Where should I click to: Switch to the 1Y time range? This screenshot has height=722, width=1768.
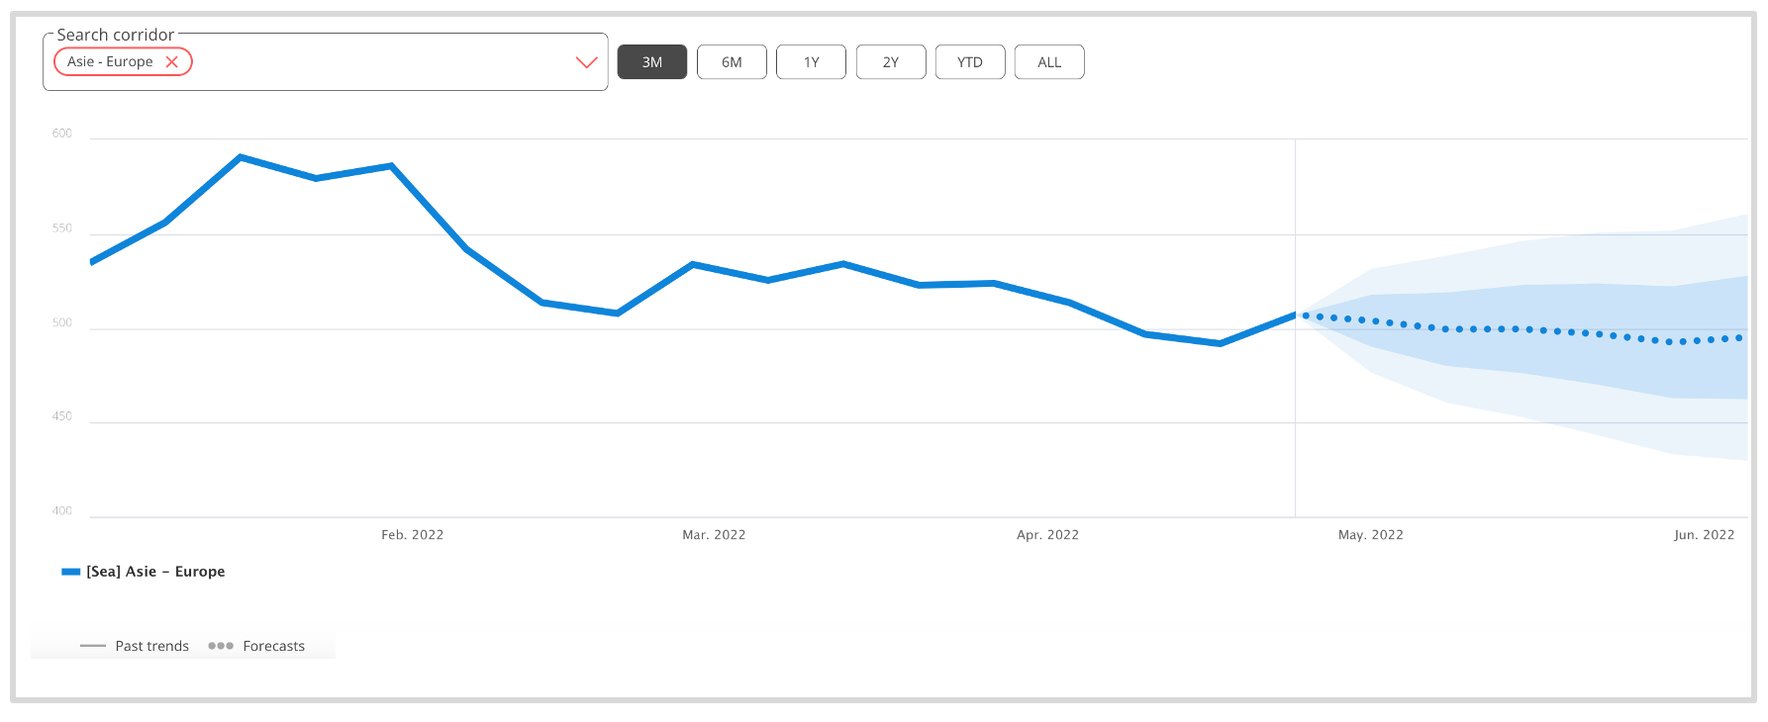(811, 62)
